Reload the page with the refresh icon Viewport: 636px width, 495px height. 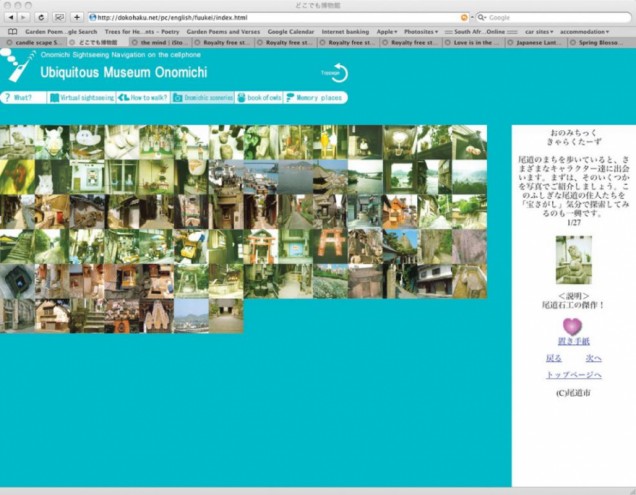click(41, 17)
